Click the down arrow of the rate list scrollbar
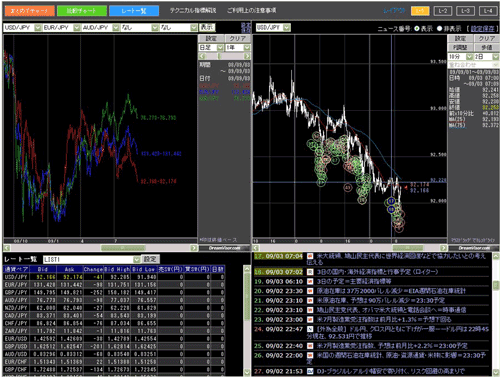The height and width of the screenshot is (377, 500). point(247,372)
